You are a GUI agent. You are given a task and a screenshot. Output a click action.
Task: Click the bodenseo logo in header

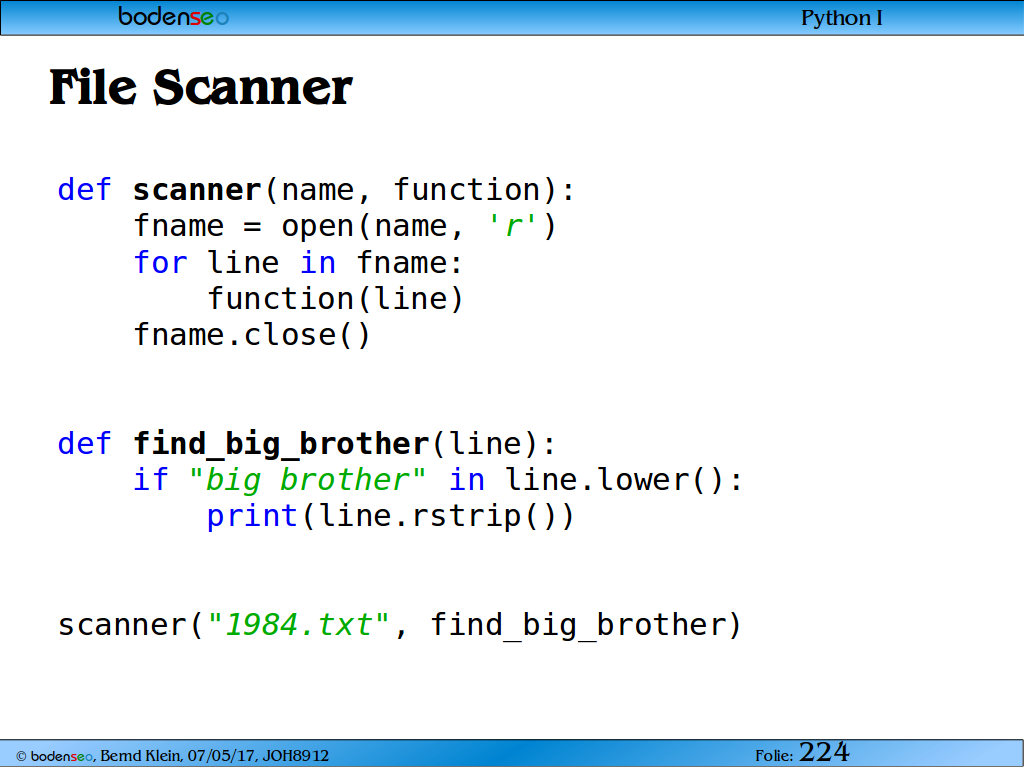173,16
